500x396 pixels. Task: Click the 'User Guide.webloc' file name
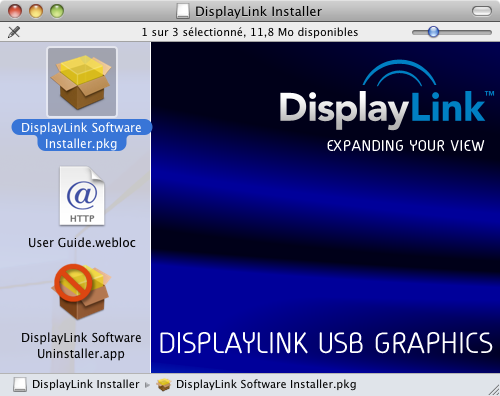82,243
